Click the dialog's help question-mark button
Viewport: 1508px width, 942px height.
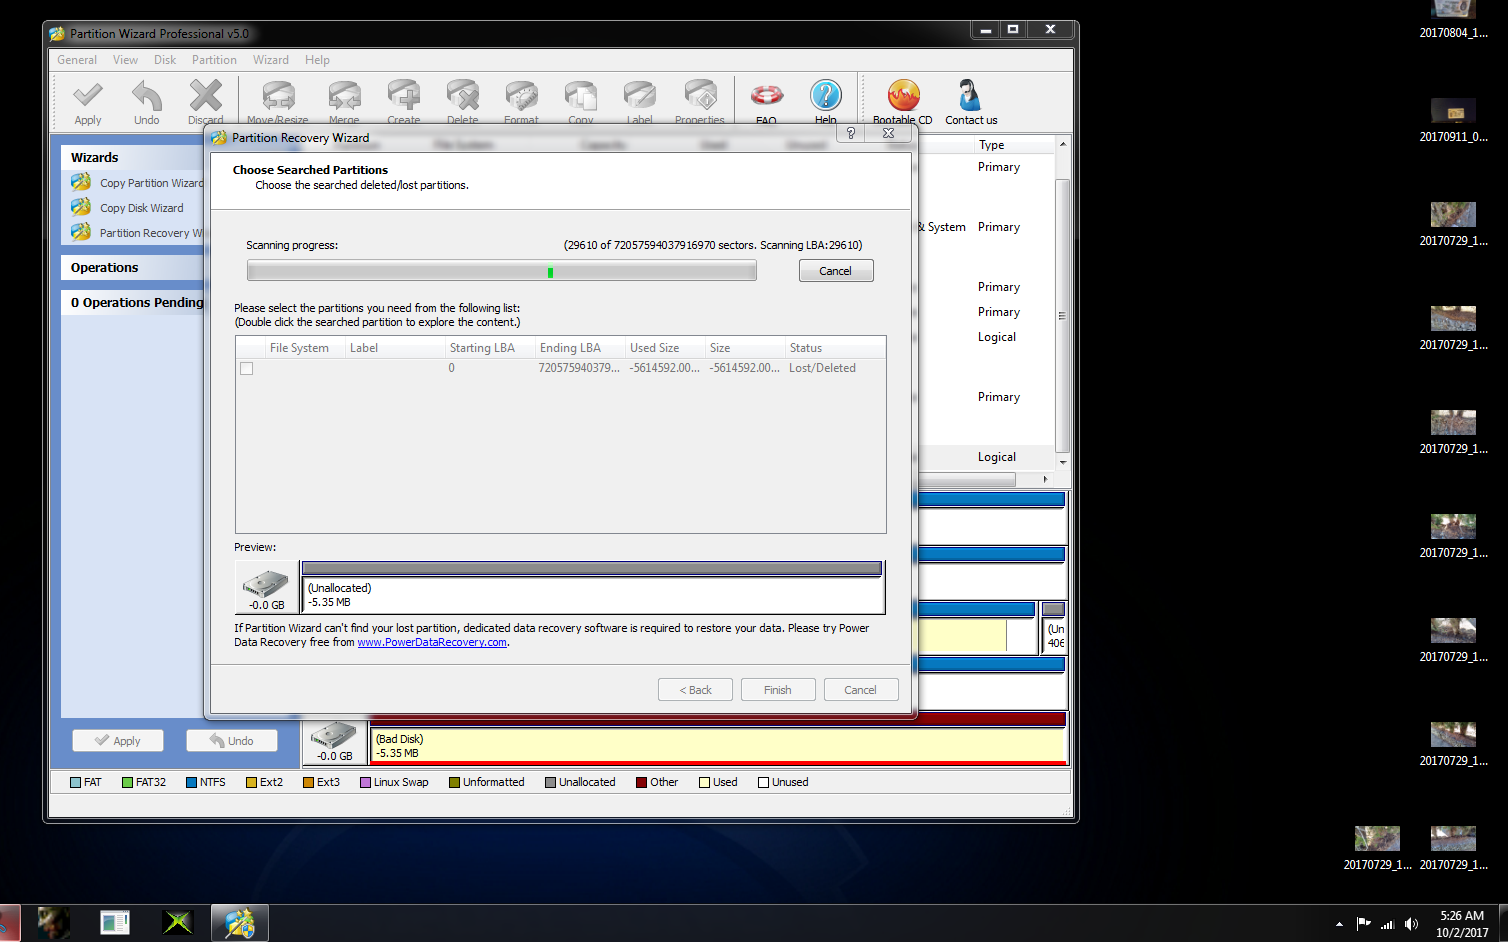[851, 133]
